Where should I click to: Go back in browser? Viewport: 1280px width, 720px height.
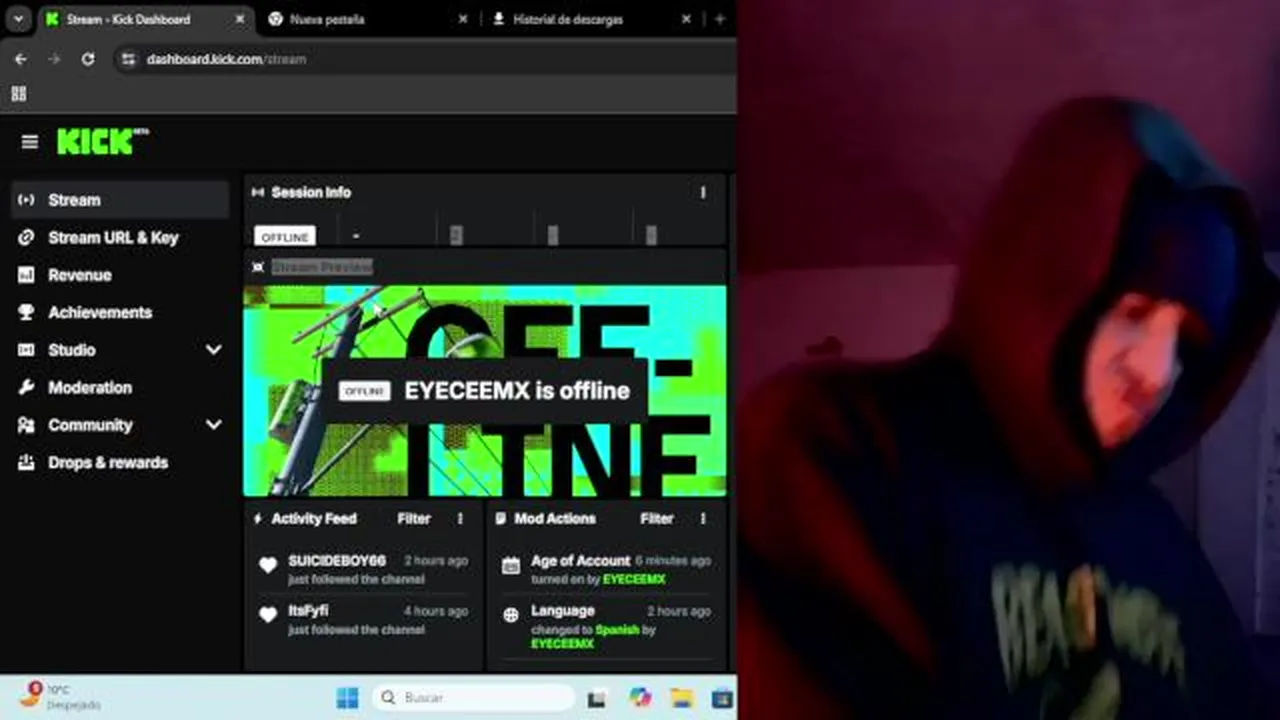[x=21, y=59]
